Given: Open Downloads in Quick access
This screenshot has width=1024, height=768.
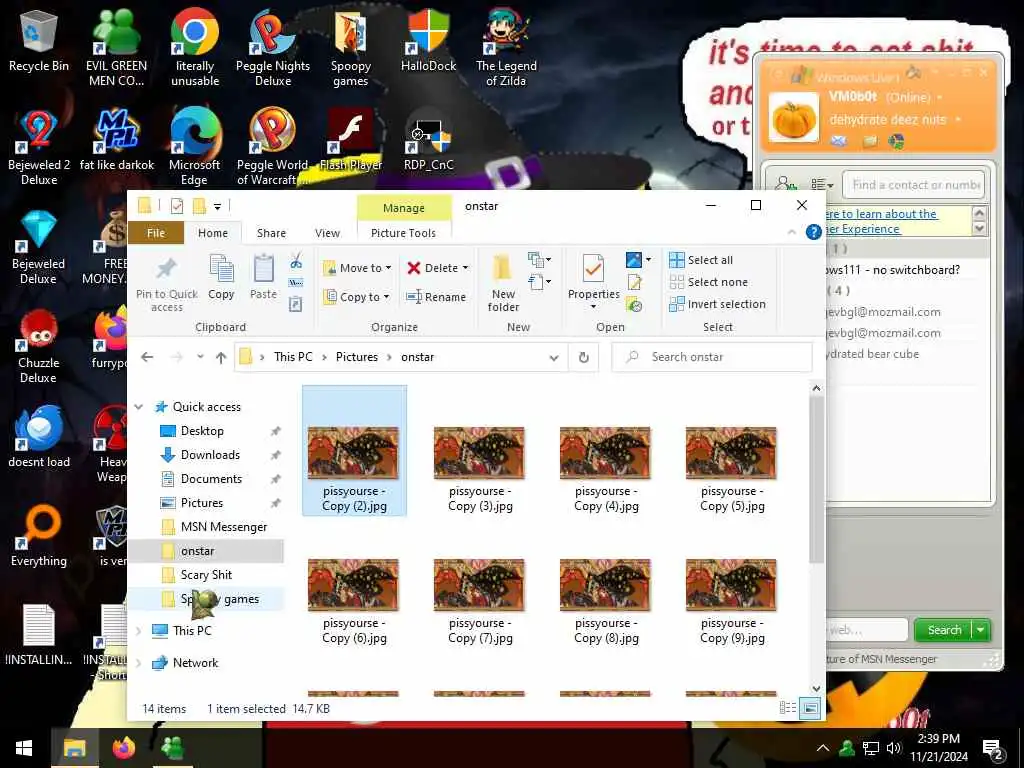Looking at the screenshot, I should pos(209,455).
